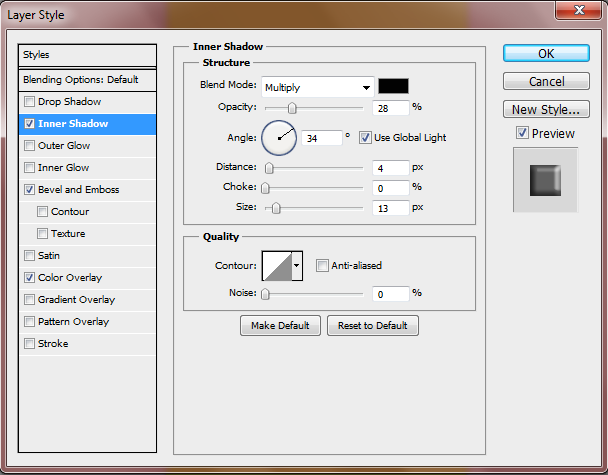
Task: Click the angle dial control
Action: click(279, 138)
